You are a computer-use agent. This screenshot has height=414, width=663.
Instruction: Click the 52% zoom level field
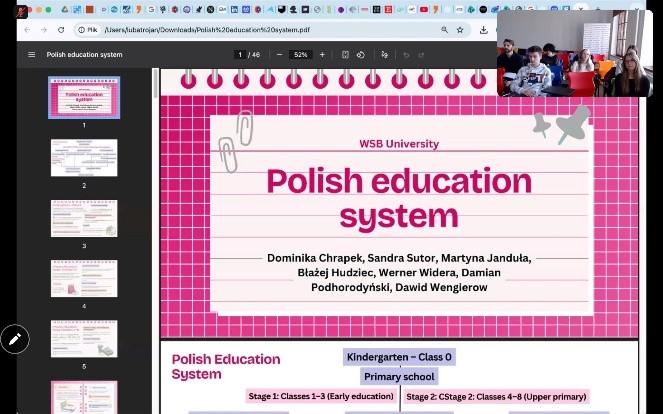coord(300,55)
